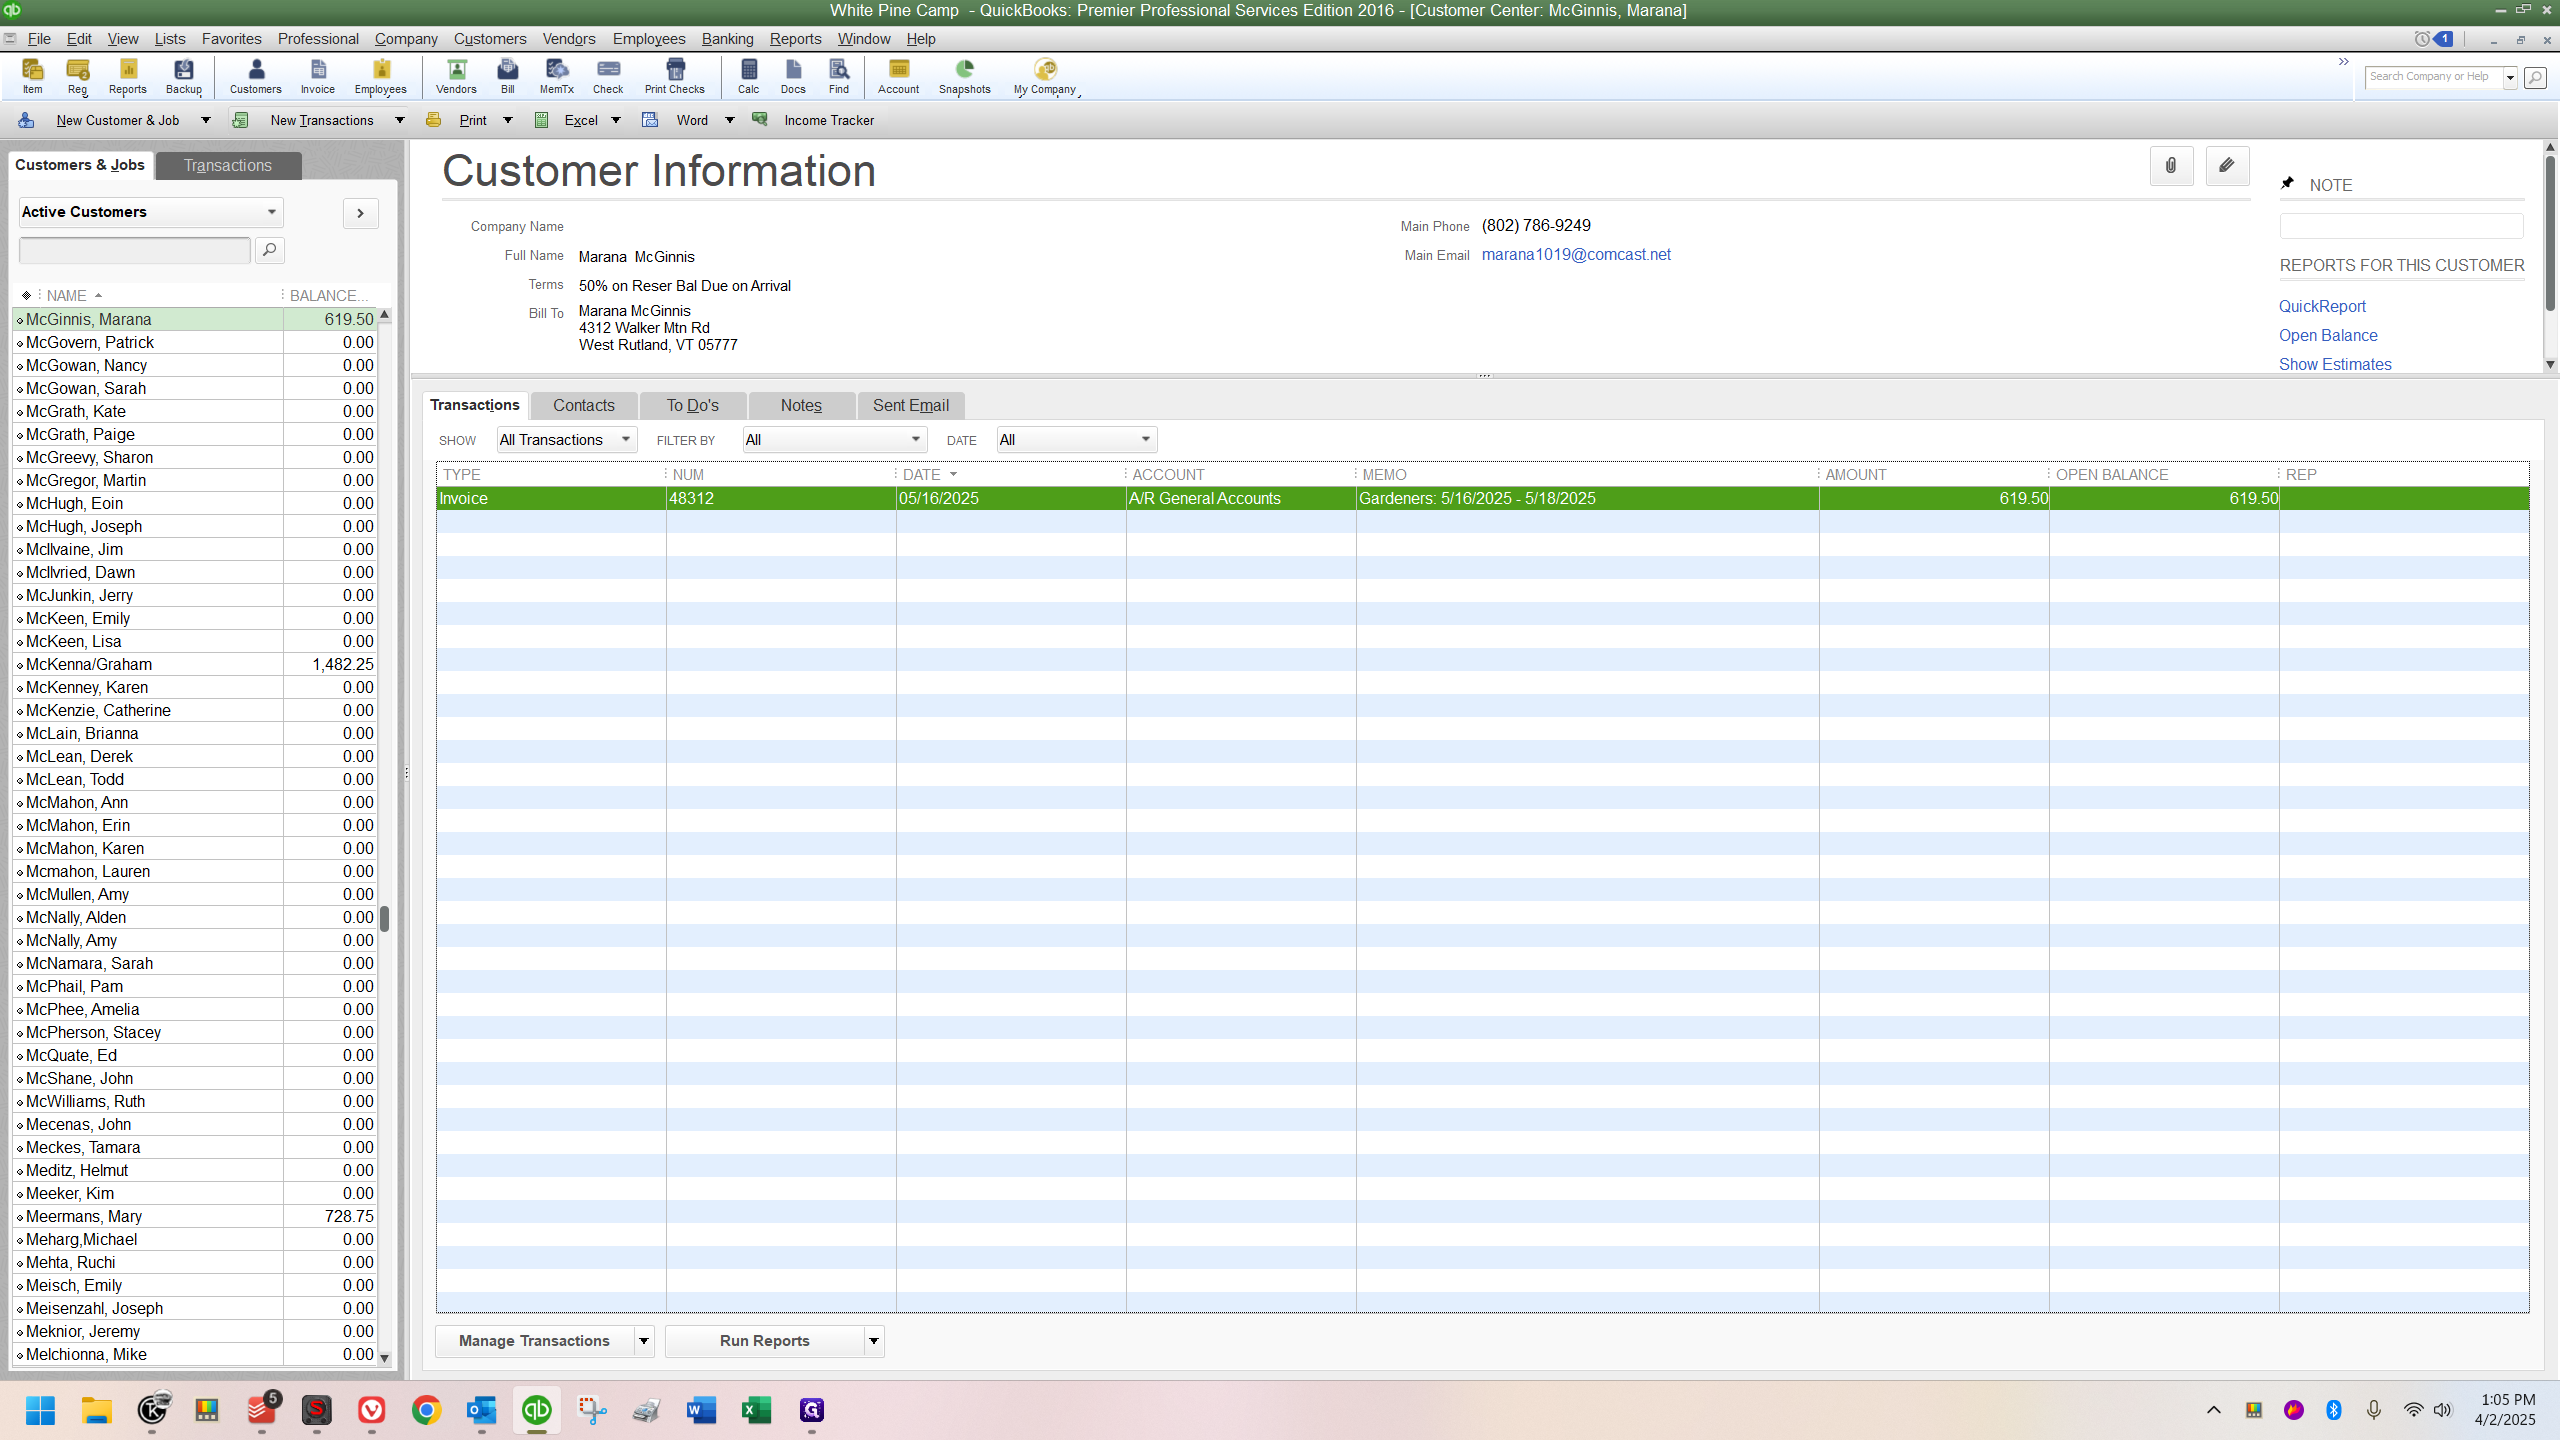Click the Bill toolbar icon
Image resolution: width=2560 pixels, height=1440 pixels.
point(508,76)
